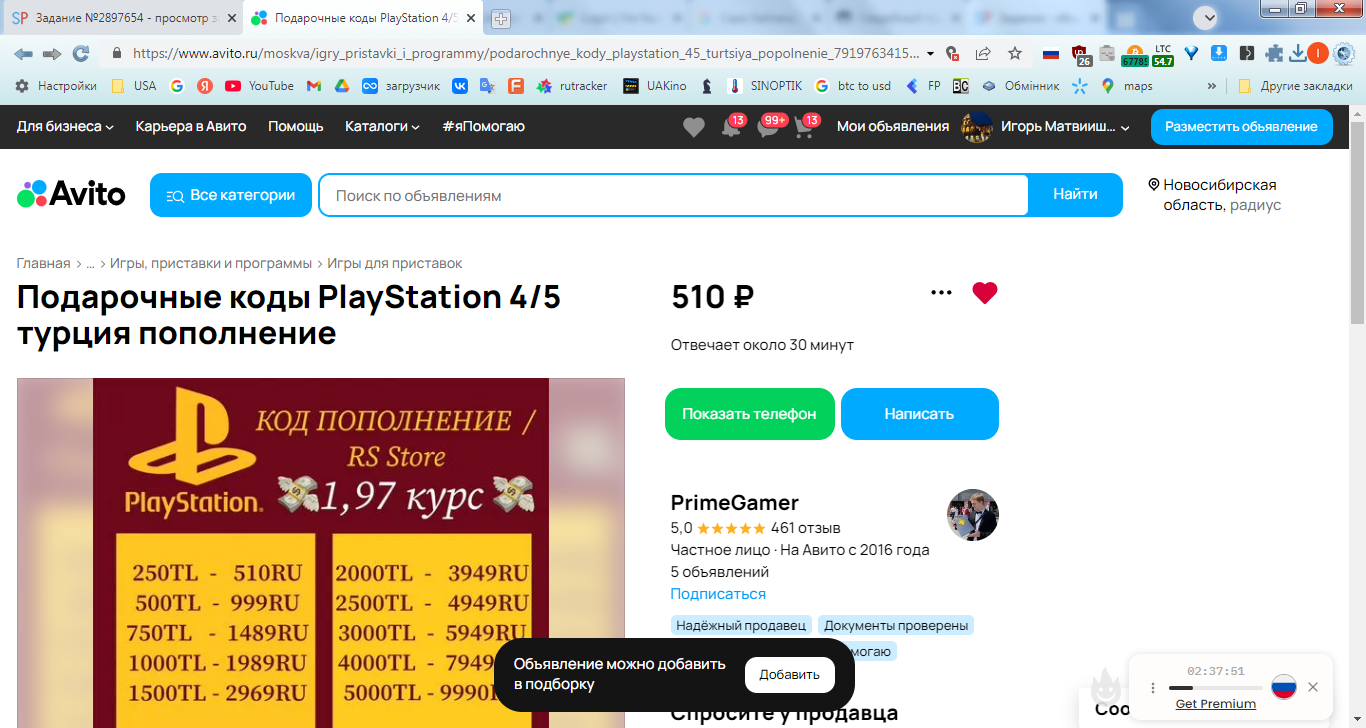
Task: Select the Подарочные коды PlayStation browser tab
Action: pos(362,18)
